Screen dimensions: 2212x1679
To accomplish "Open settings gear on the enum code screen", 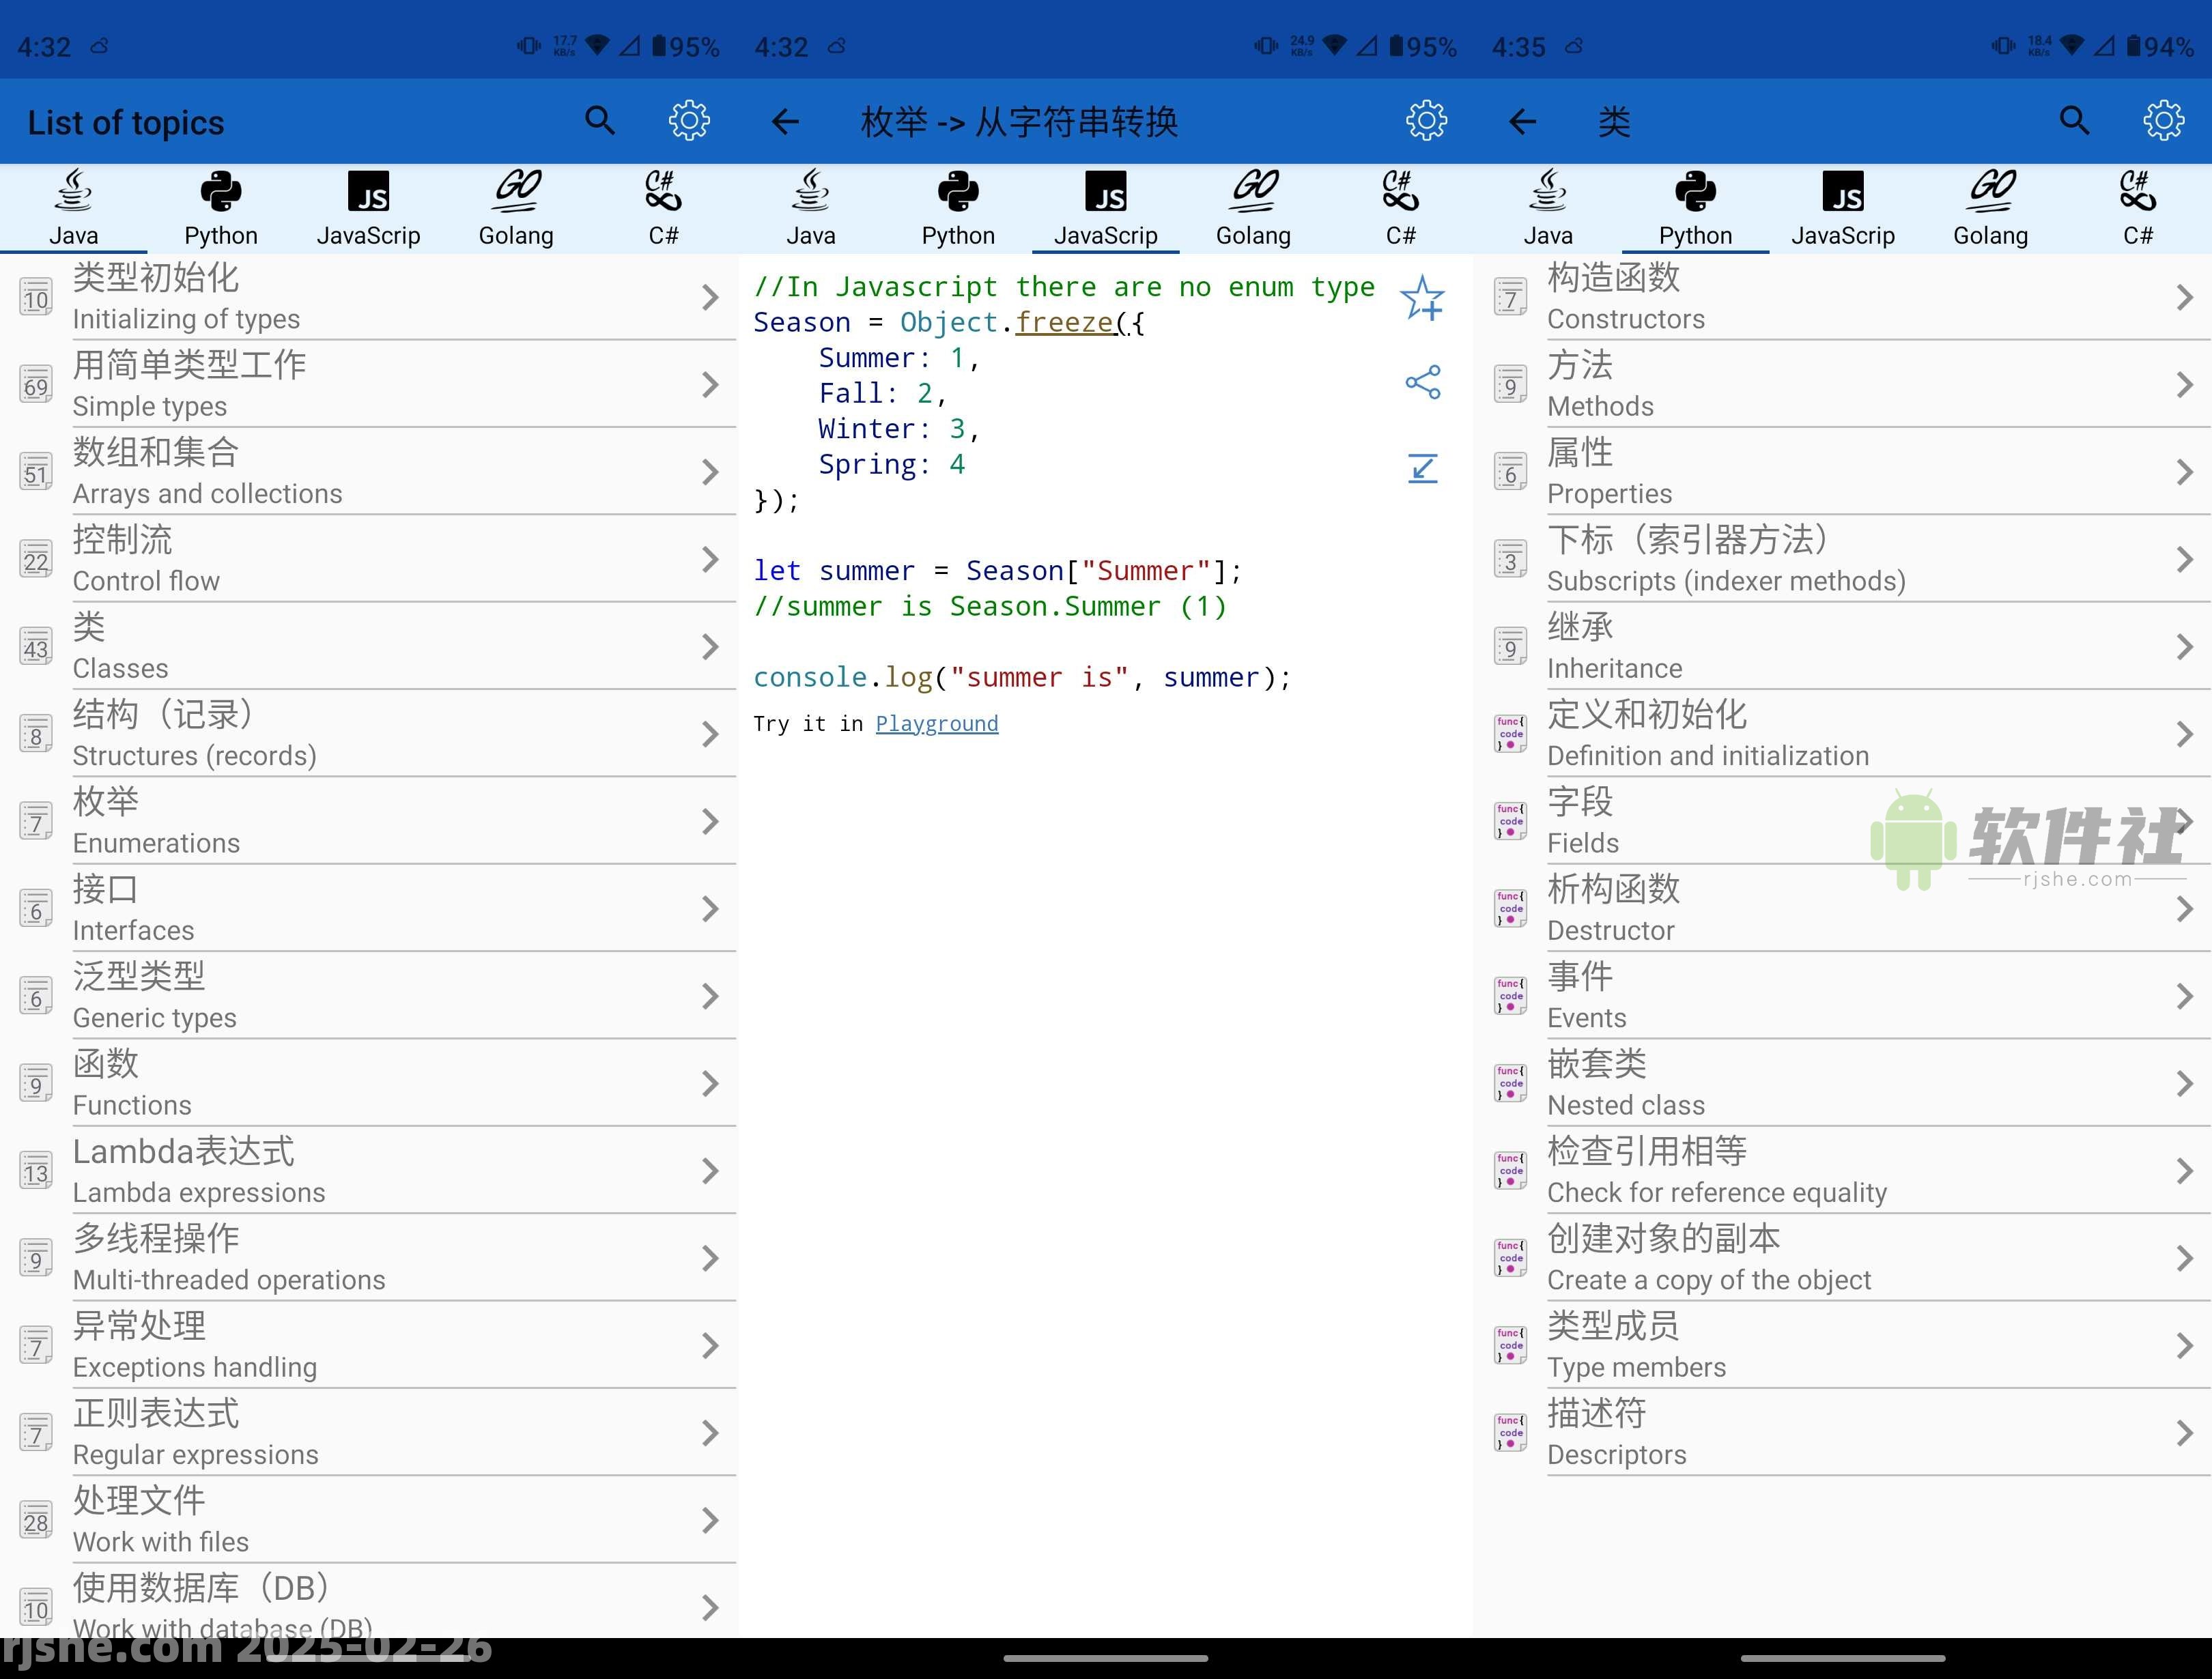I will pyautogui.click(x=1426, y=121).
